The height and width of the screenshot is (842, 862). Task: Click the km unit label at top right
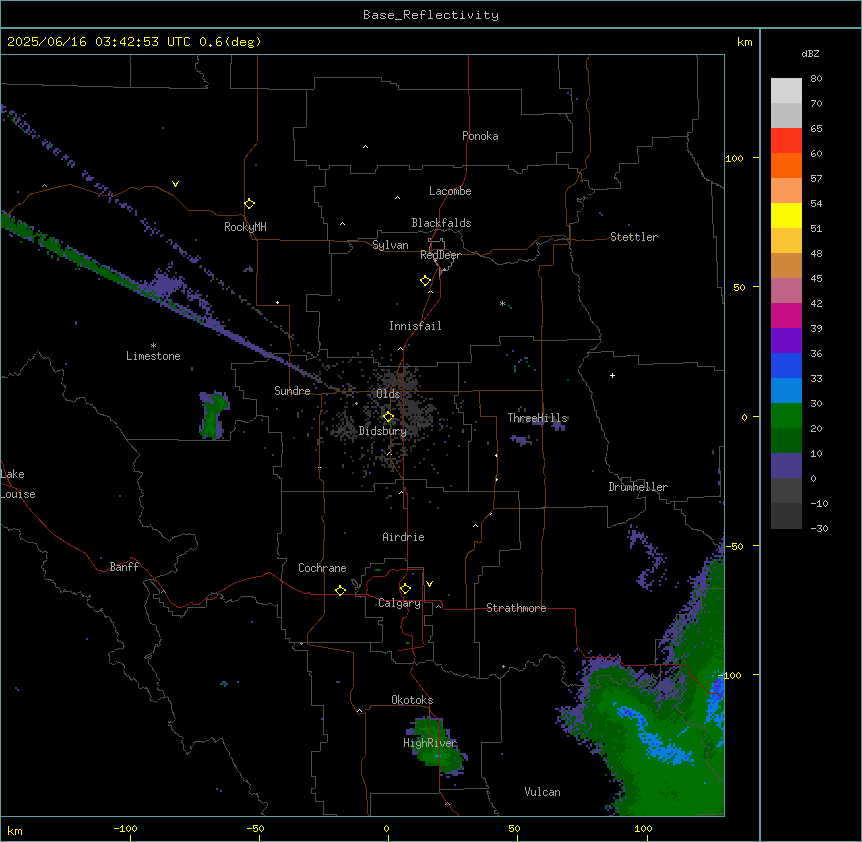click(744, 42)
